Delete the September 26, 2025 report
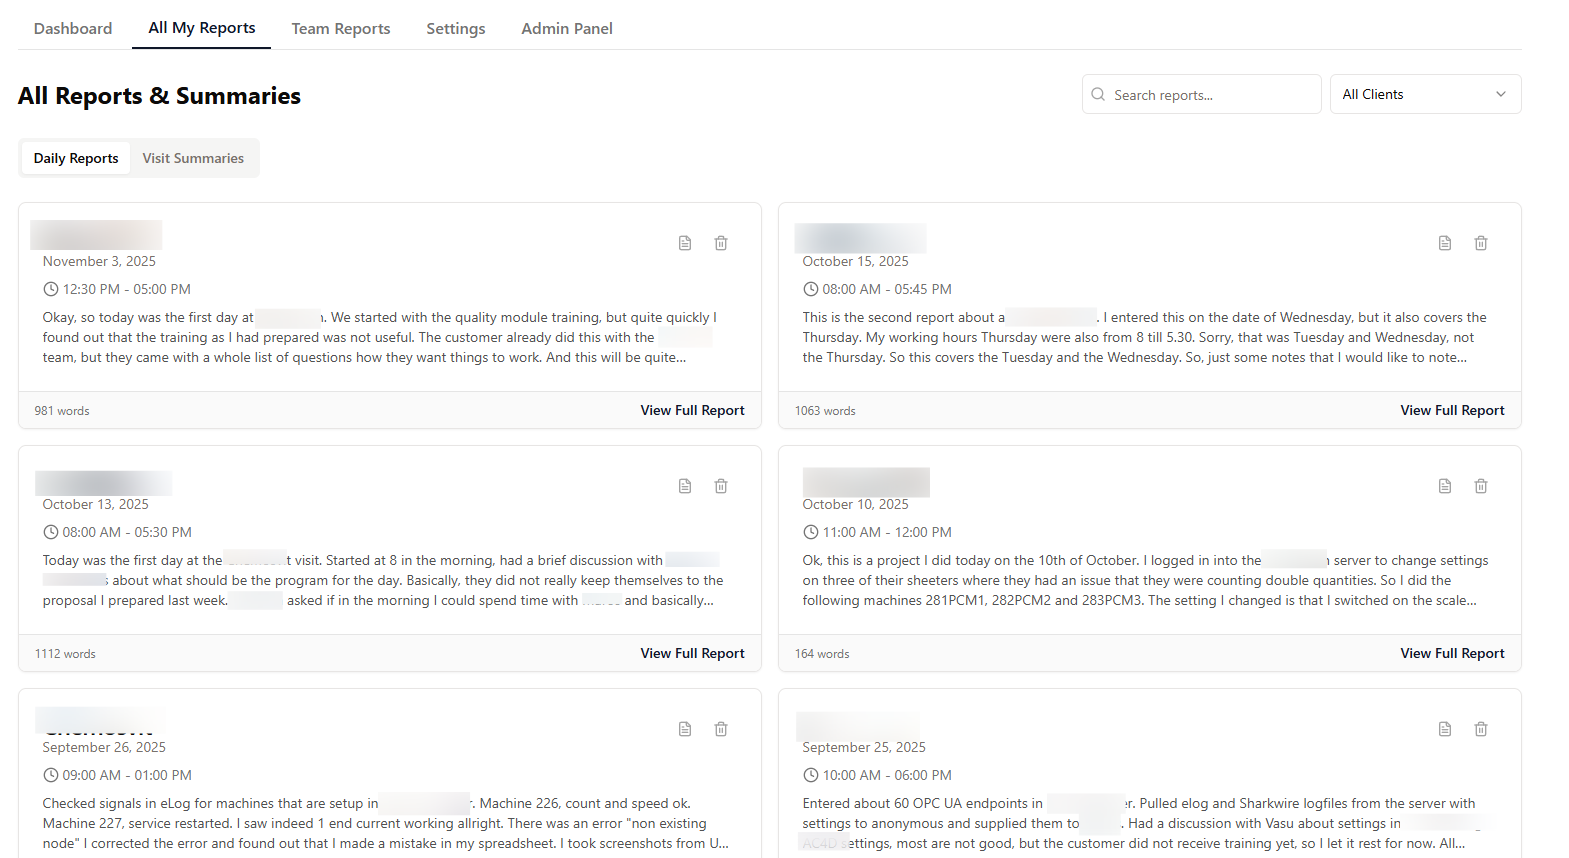1569x858 pixels. click(x=721, y=729)
